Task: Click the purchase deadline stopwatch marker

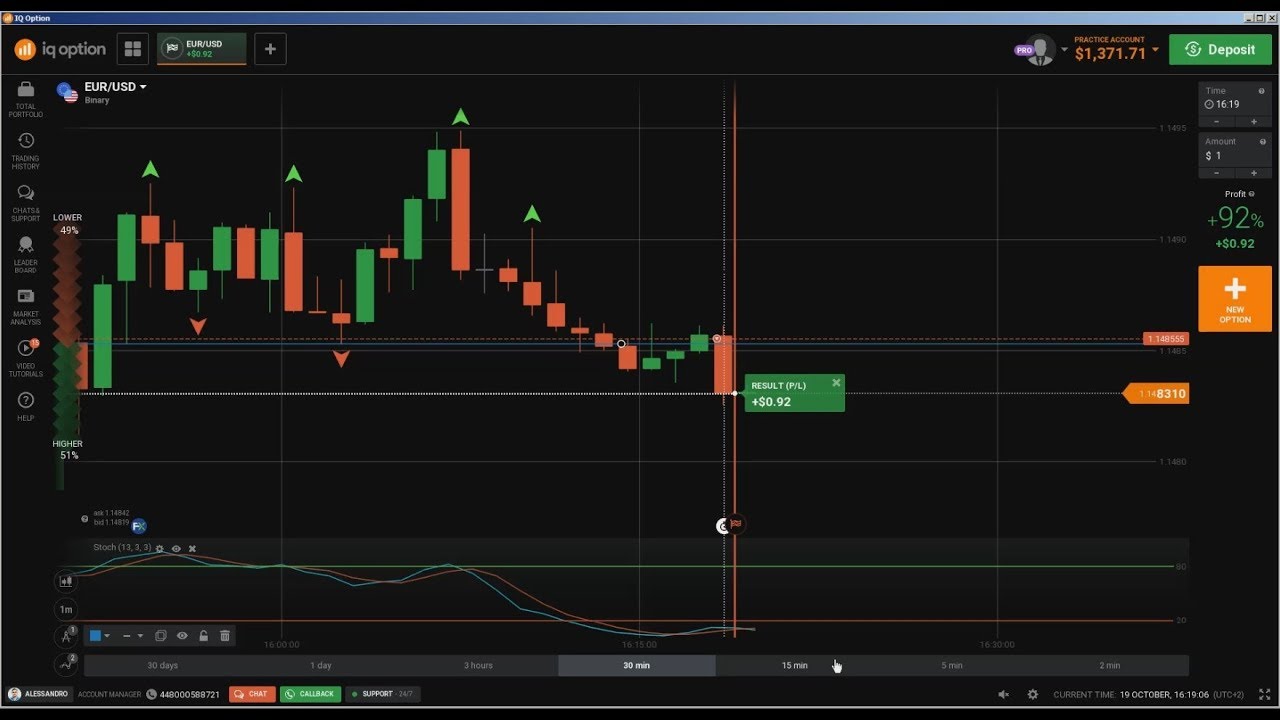Action: (x=723, y=526)
